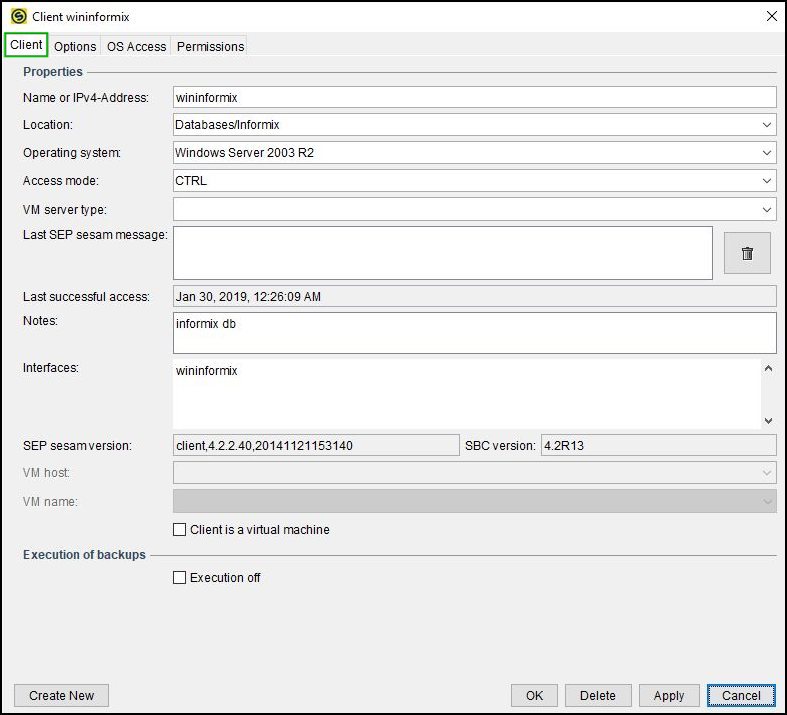This screenshot has height=715, width=787.
Task: Click the Delete button
Action: (598, 695)
